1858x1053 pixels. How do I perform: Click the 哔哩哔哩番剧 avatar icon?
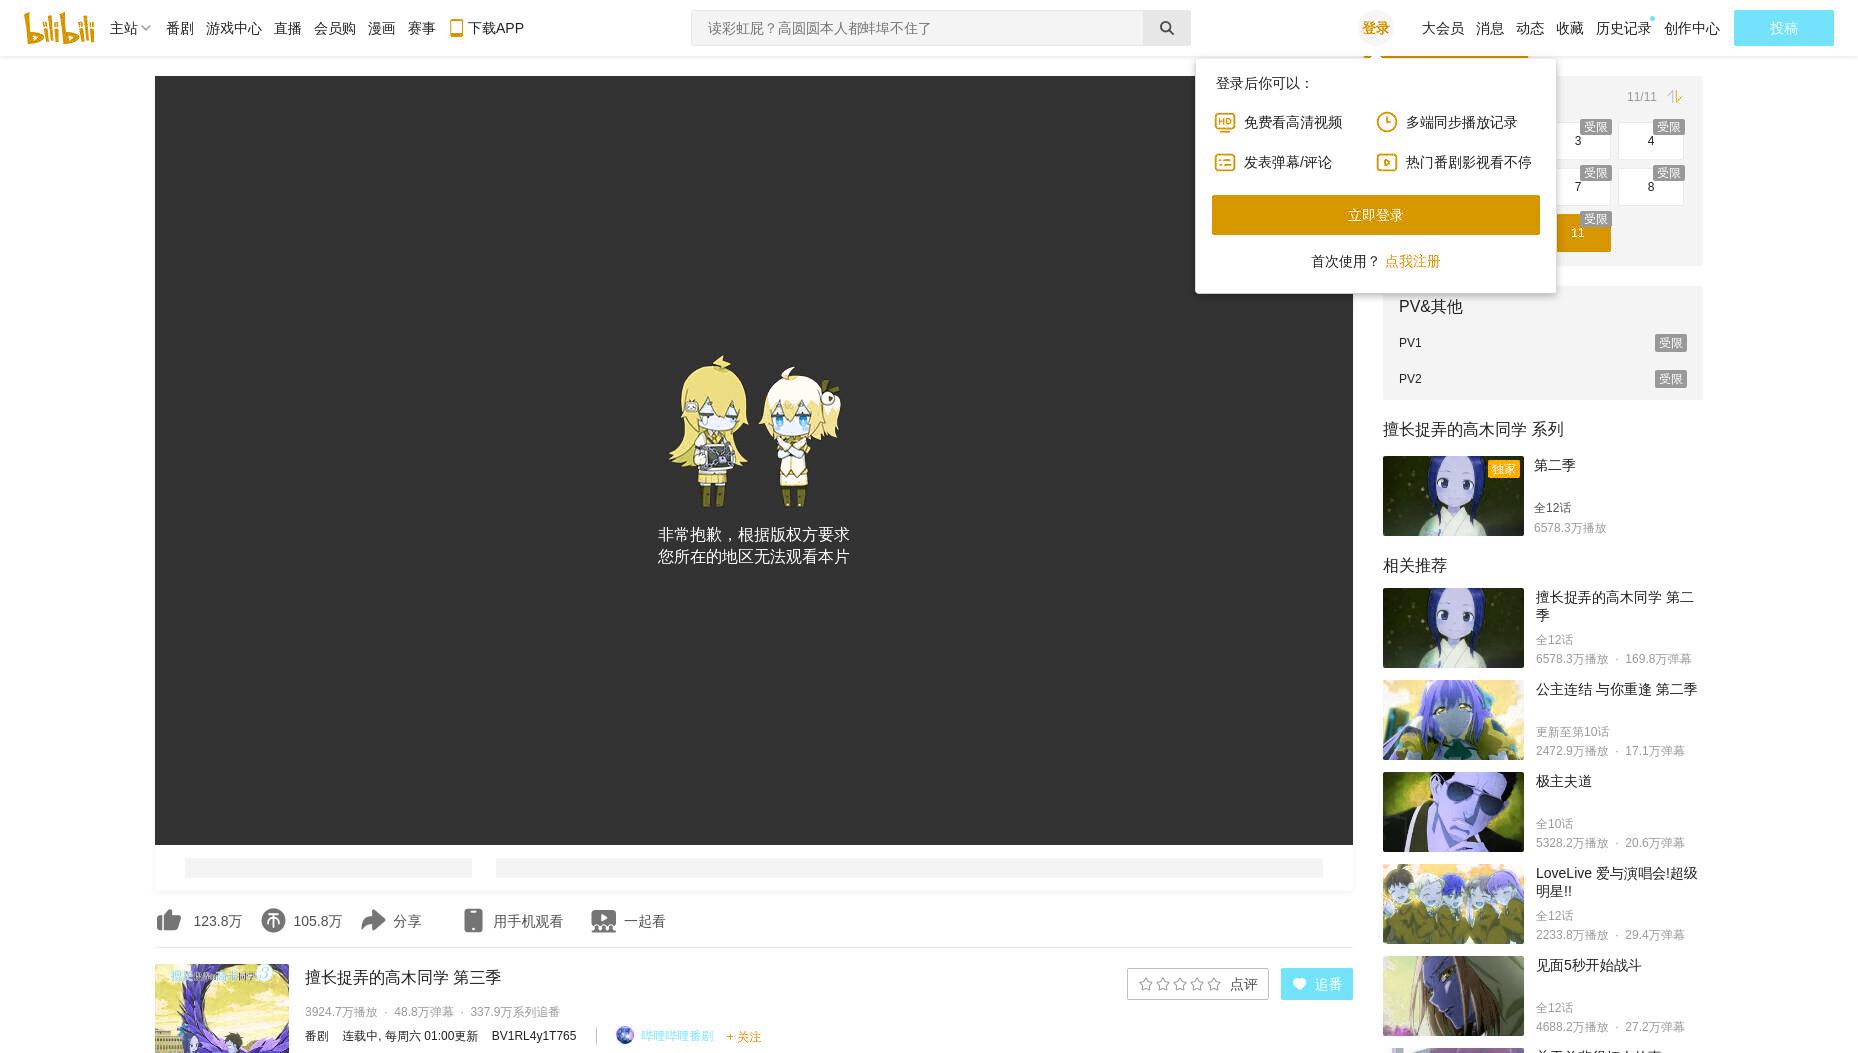[625, 1035]
